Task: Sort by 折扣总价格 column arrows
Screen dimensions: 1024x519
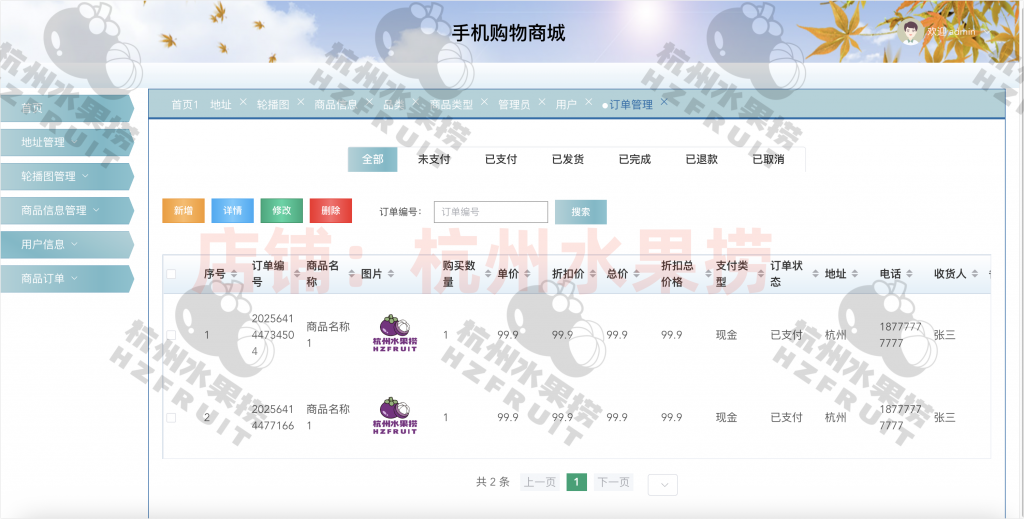Action: click(708, 274)
